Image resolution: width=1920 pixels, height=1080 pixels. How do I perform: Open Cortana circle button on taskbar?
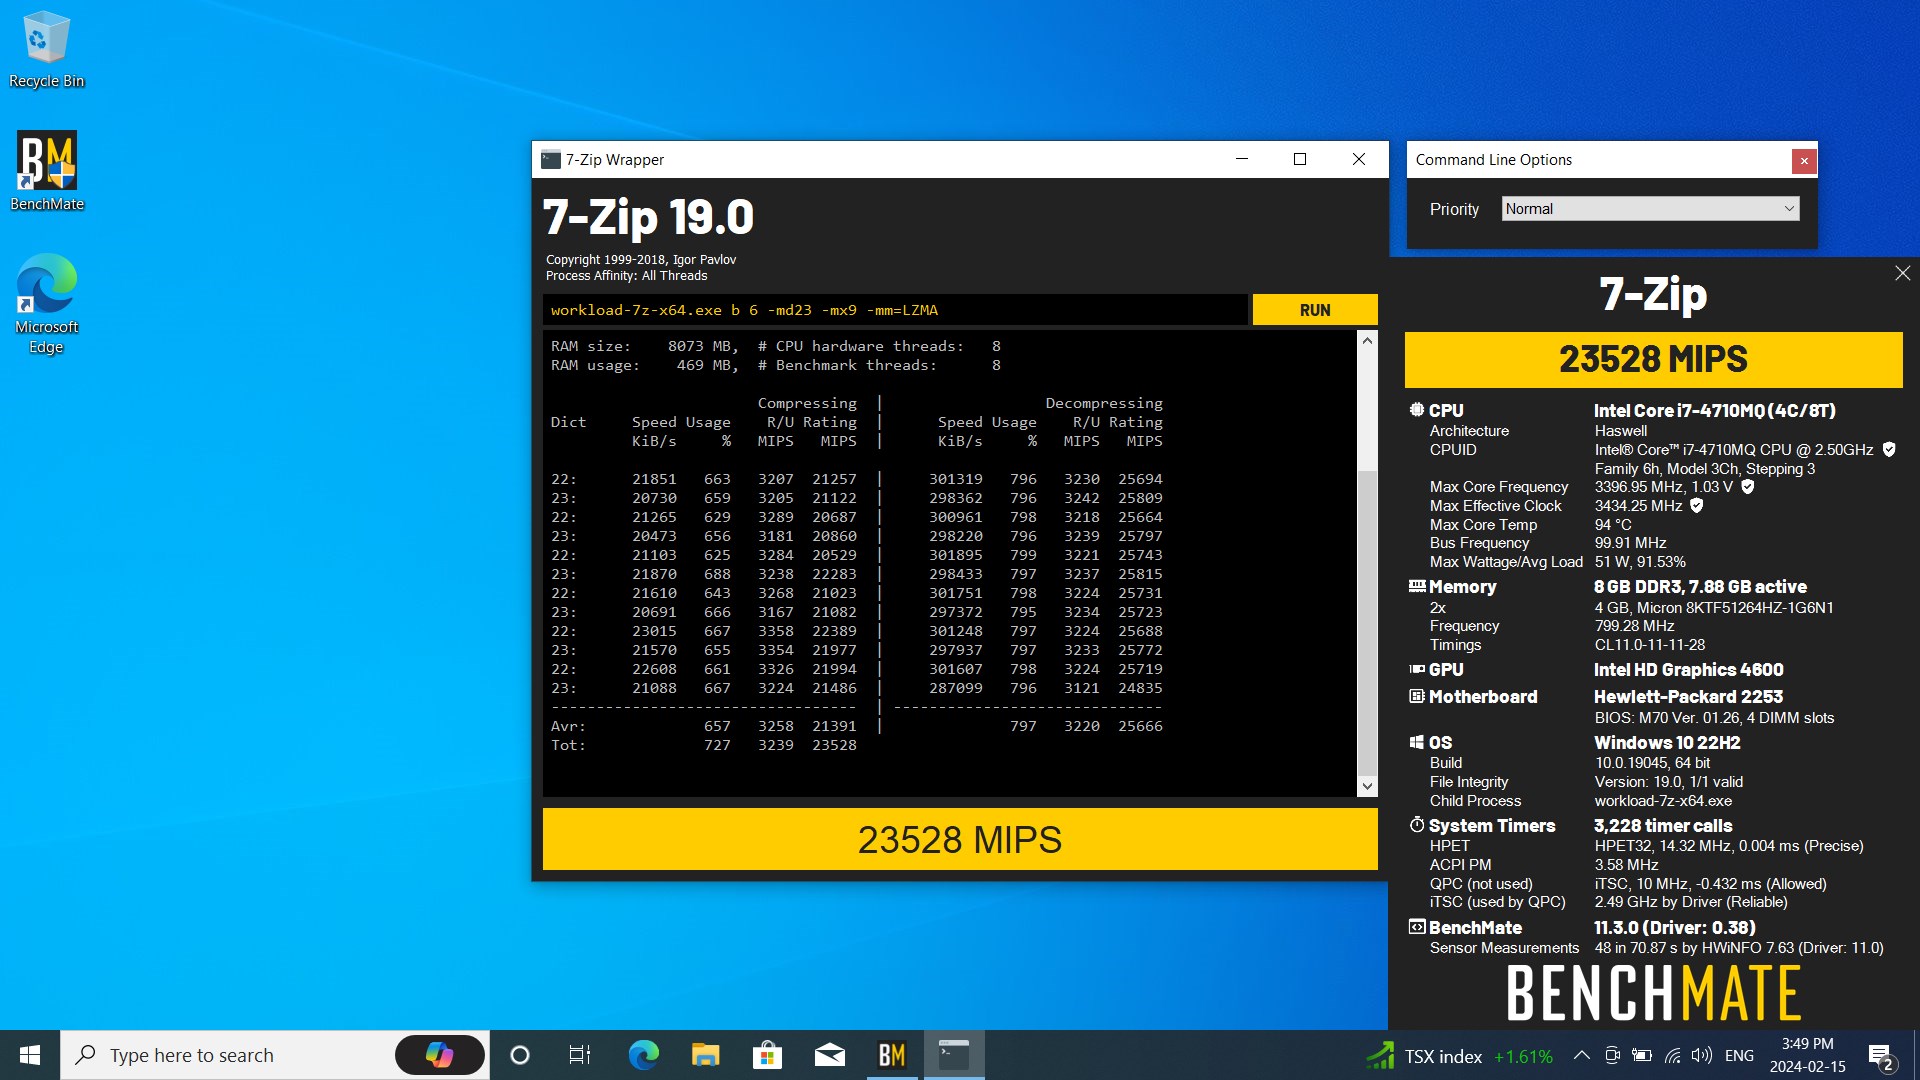[x=519, y=1055]
